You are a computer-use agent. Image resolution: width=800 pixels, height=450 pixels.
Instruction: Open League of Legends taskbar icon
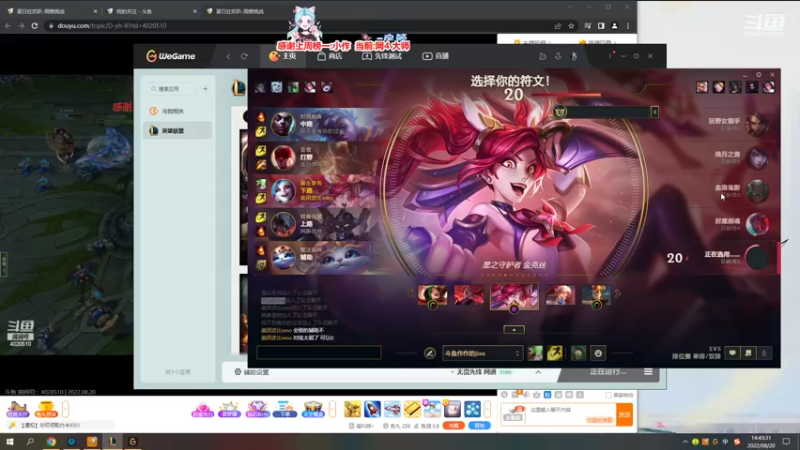(112, 441)
